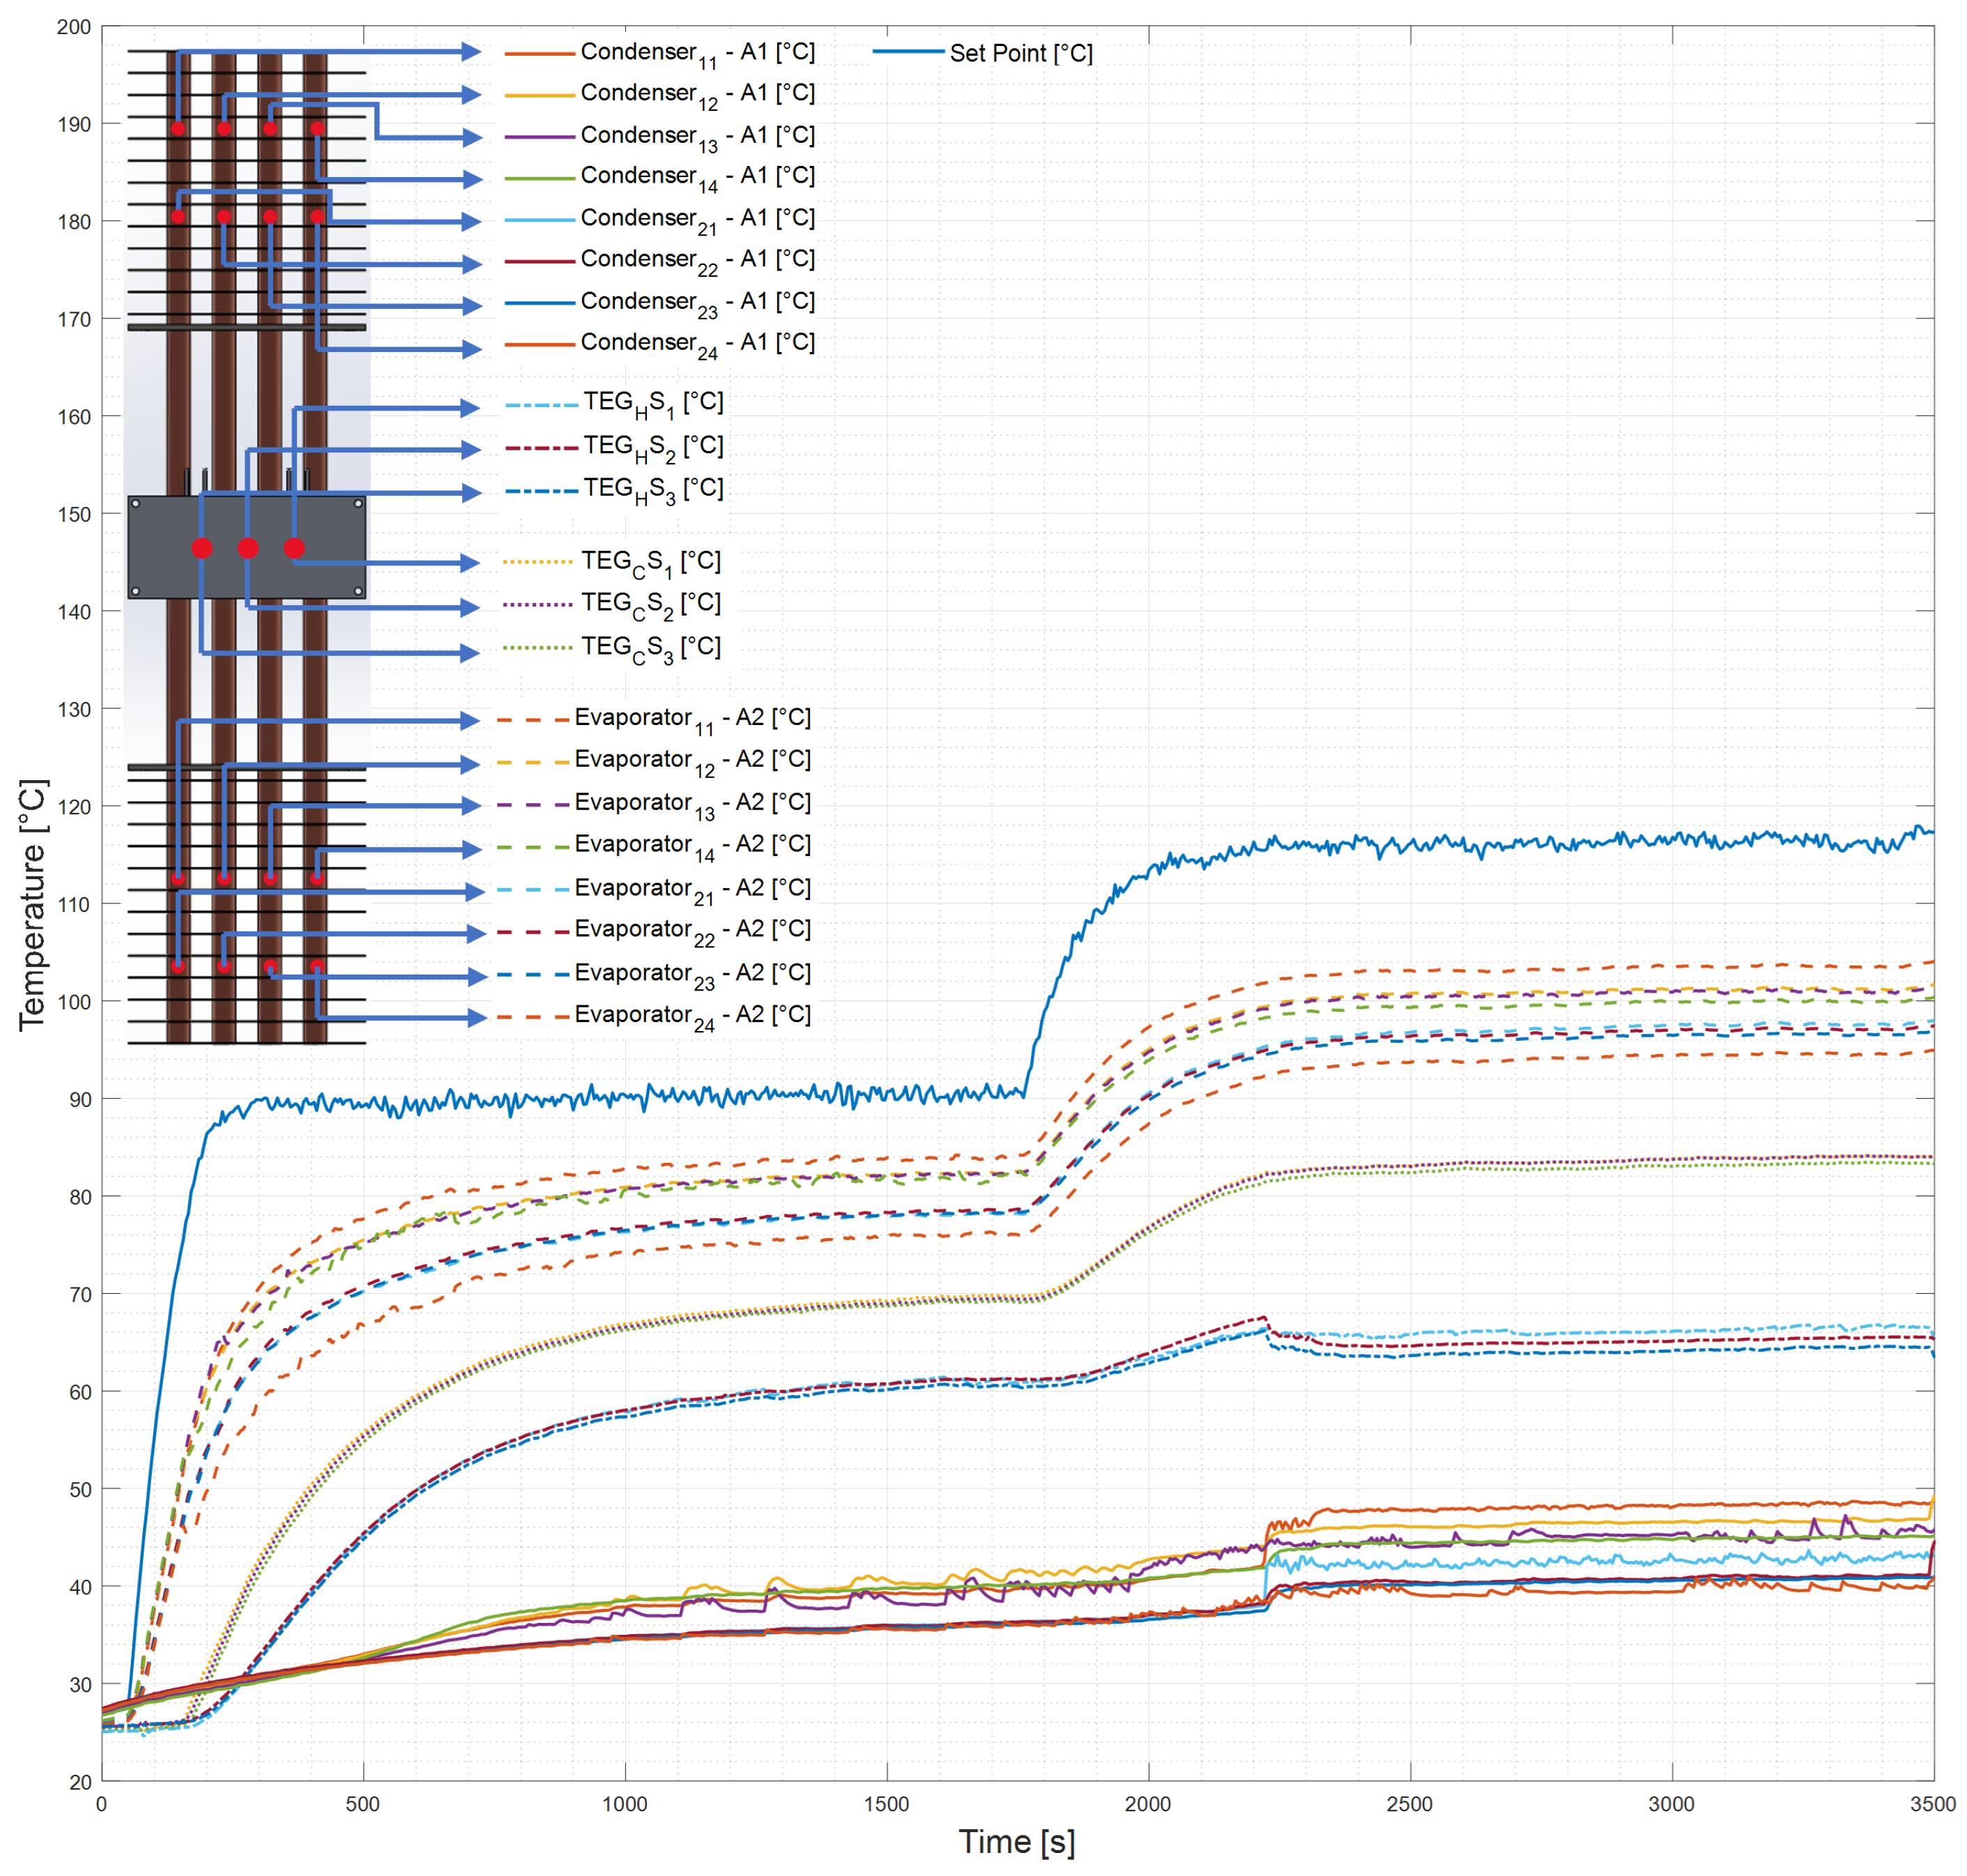Click the 100 tick label on temperature axis
The image size is (1967, 1876).
click(x=74, y=1002)
